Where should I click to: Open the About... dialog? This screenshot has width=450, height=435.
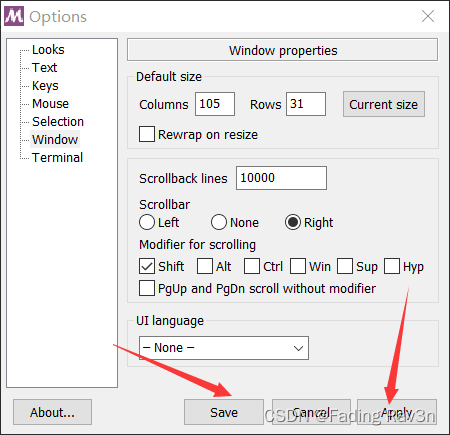(52, 412)
